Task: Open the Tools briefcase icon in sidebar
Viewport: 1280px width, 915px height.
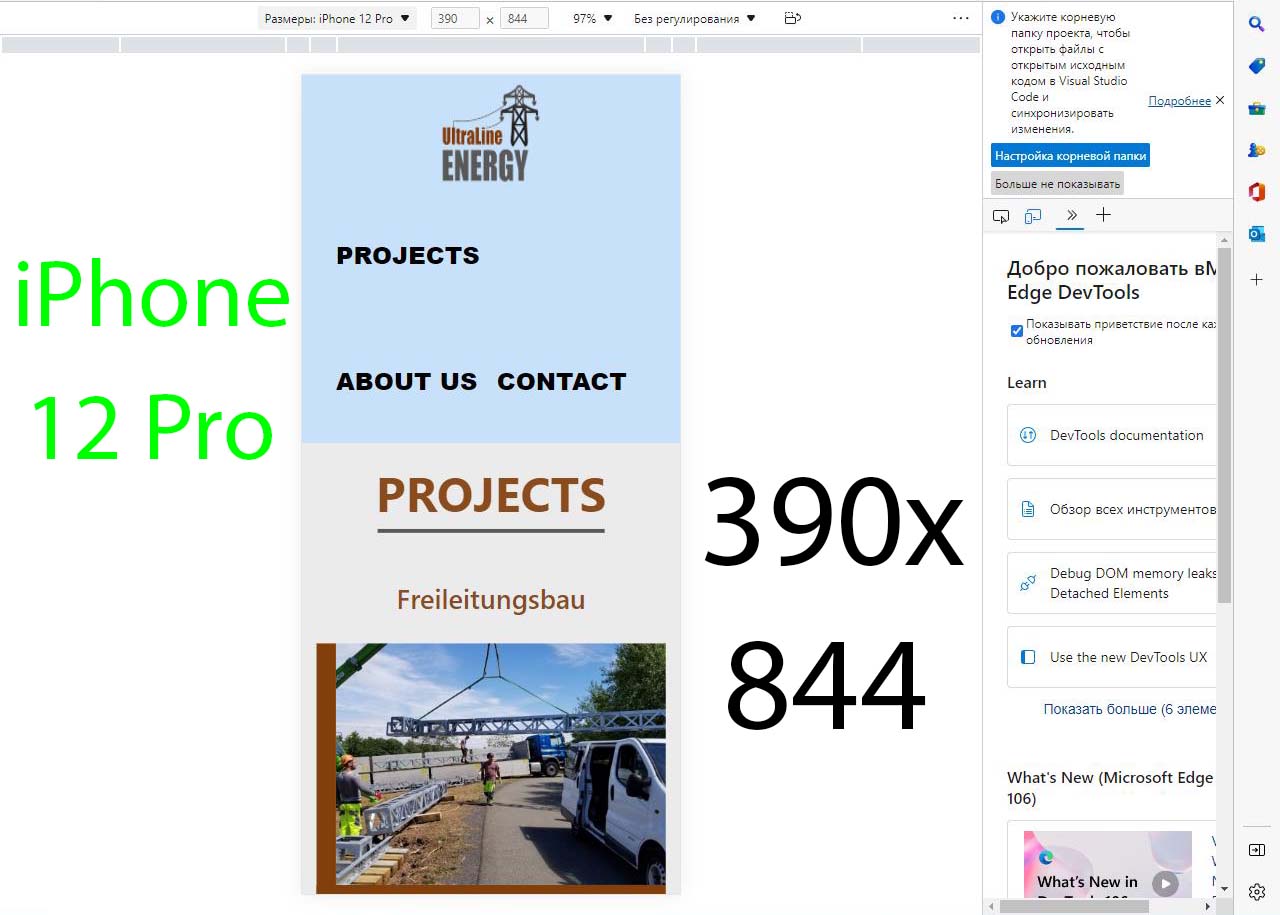Action: point(1257,108)
